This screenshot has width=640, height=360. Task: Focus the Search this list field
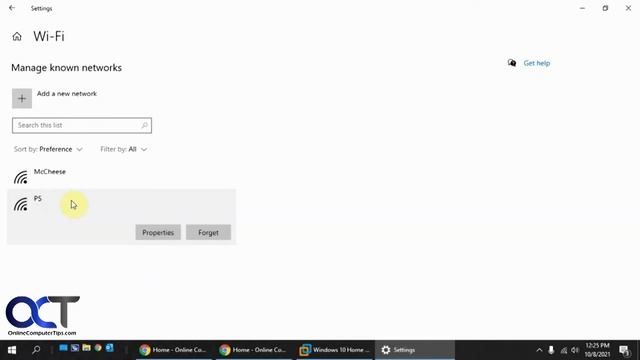(82, 125)
